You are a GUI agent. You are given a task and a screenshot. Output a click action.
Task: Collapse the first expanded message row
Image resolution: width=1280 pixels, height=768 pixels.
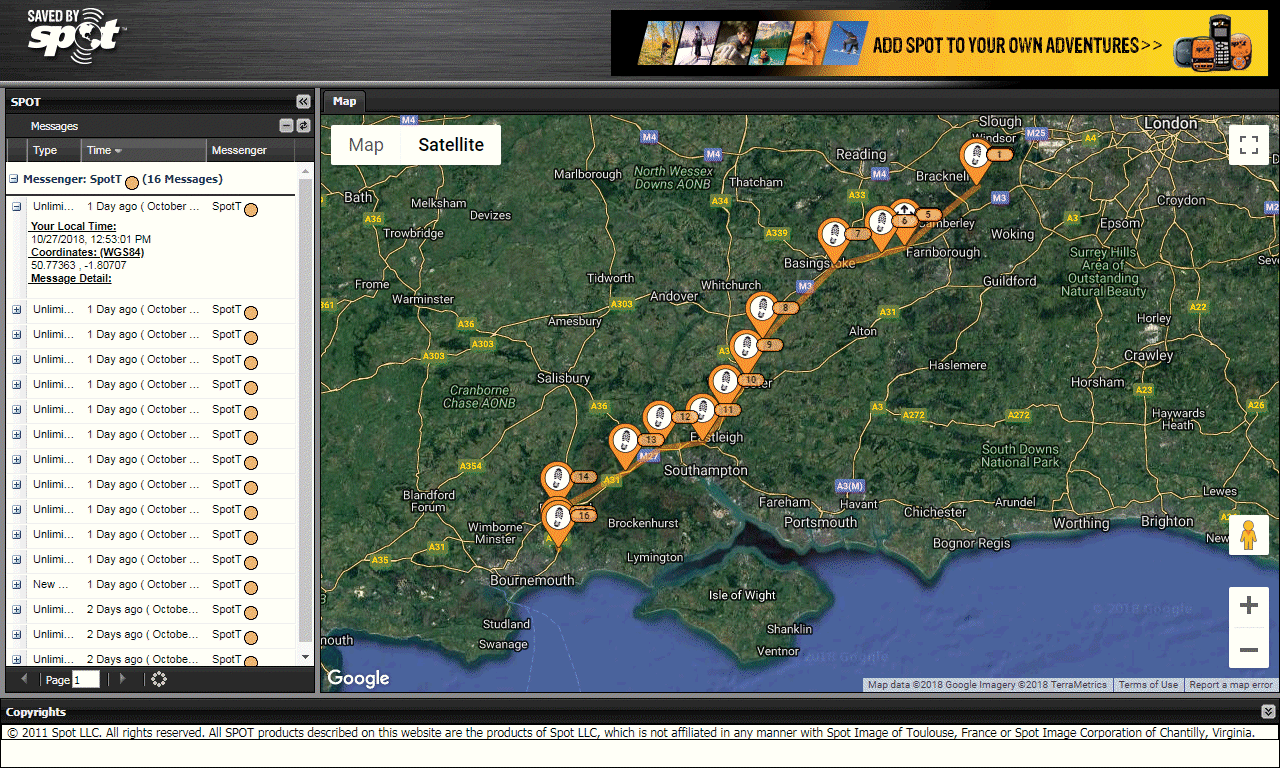[x=16, y=207]
